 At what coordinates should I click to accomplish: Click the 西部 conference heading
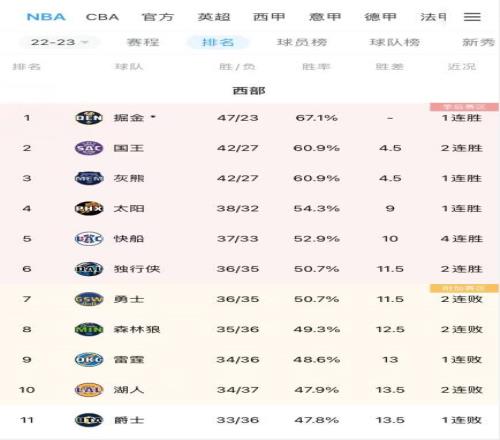(x=249, y=90)
